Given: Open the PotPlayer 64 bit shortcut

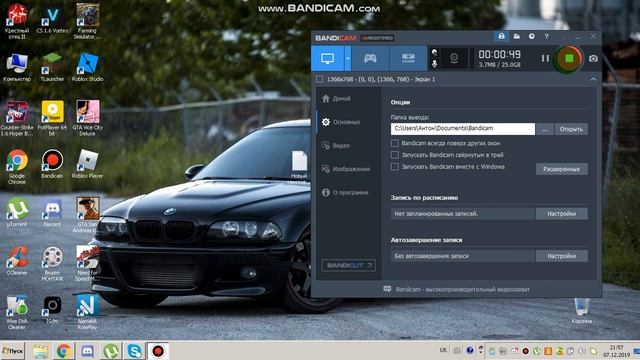Looking at the screenshot, I should 52,118.
